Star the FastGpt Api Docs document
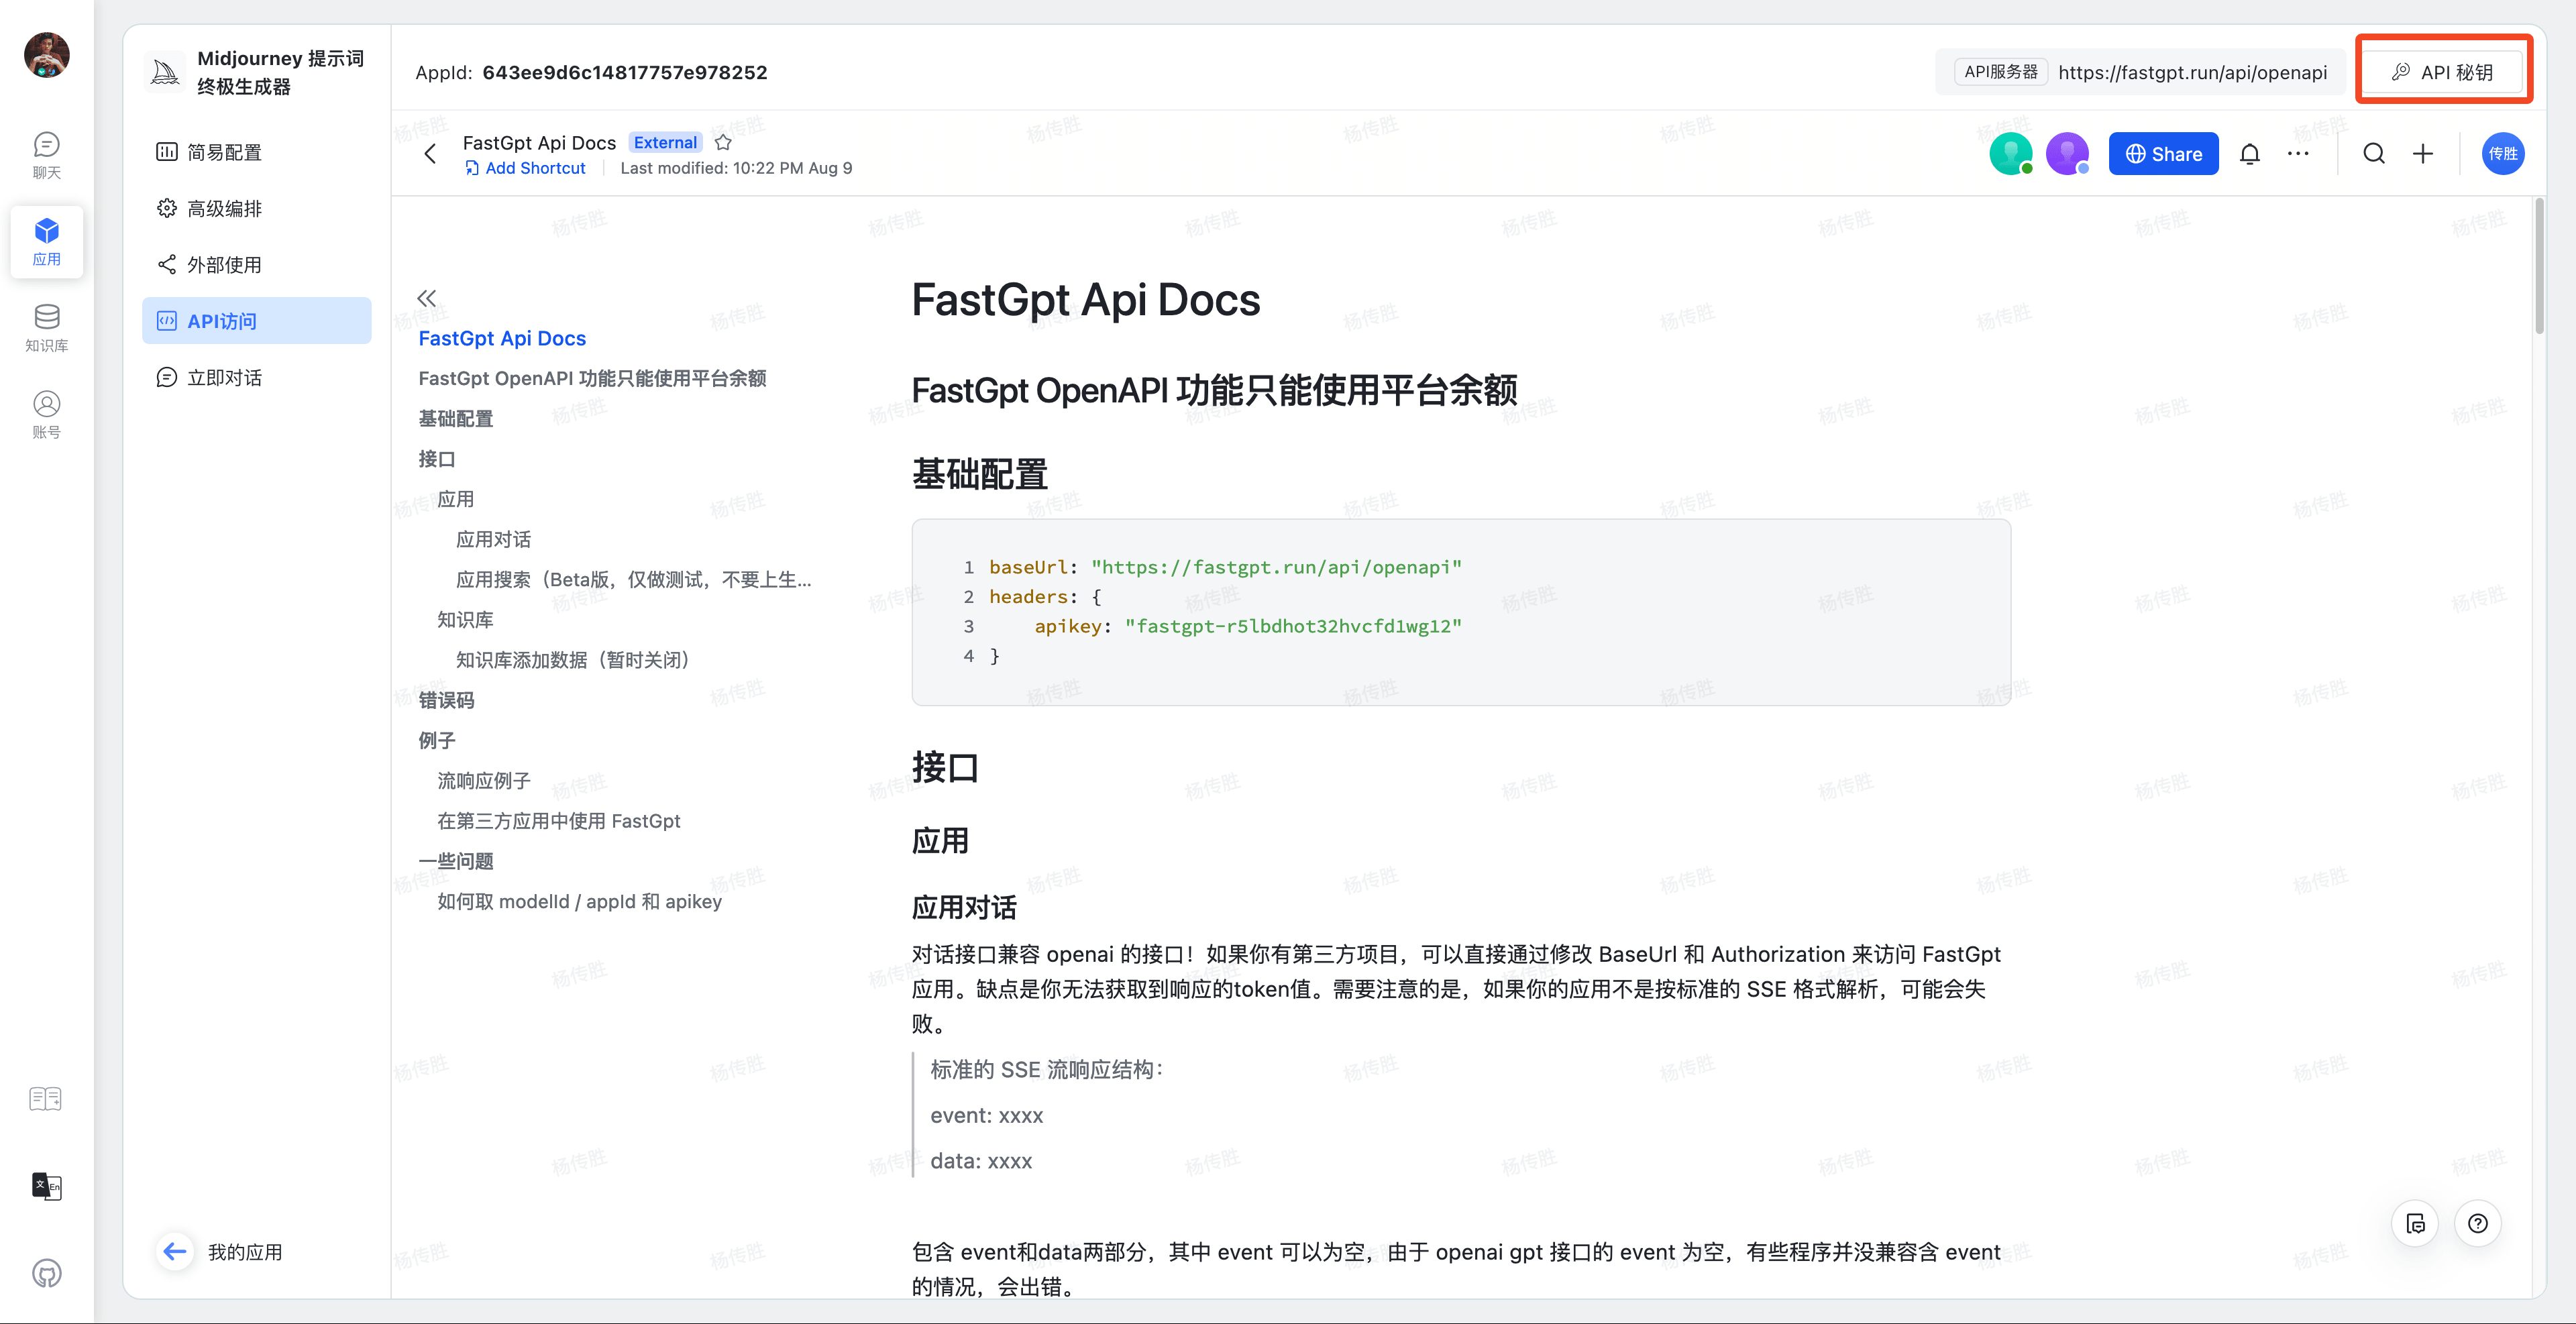Screen dimensions: 2576x1324 [723, 143]
